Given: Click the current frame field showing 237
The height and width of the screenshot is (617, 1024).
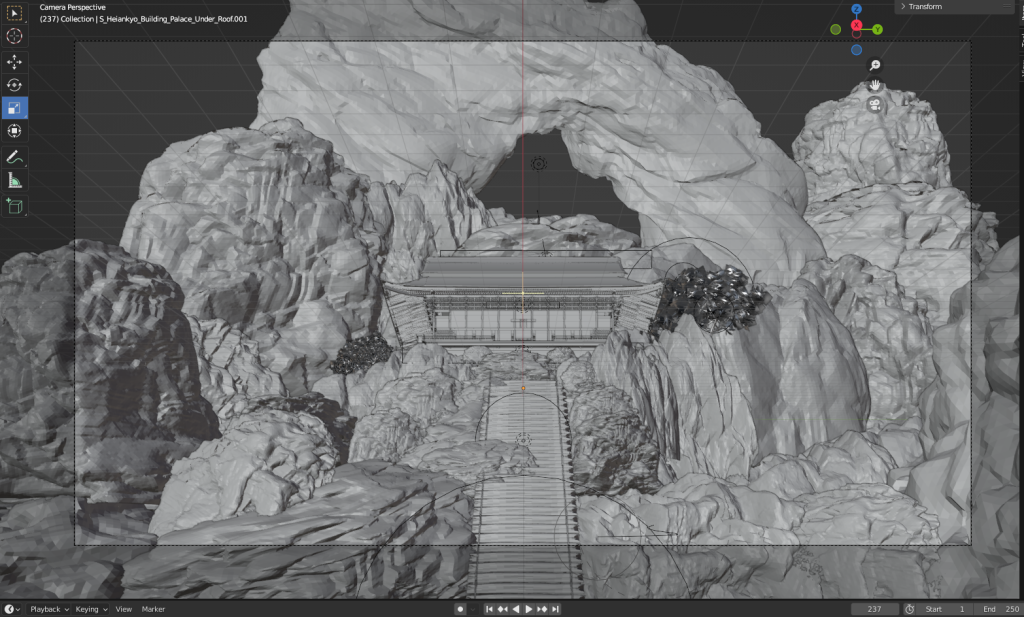Looking at the screenshot, I should pos(874,609).
